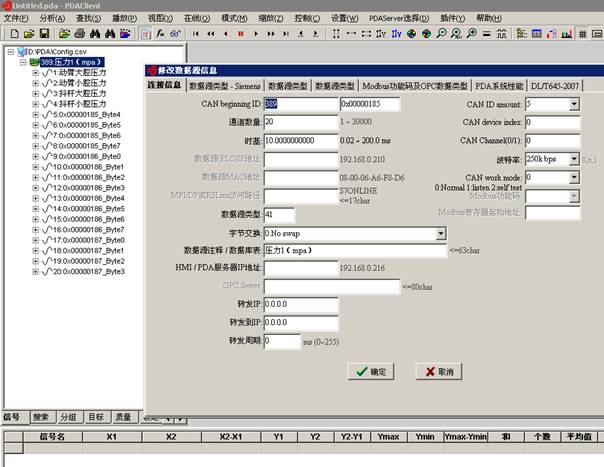Click the 信号名 column header
Image resolution: width=604 pixels, height=467 pixels.
(53, 437)
